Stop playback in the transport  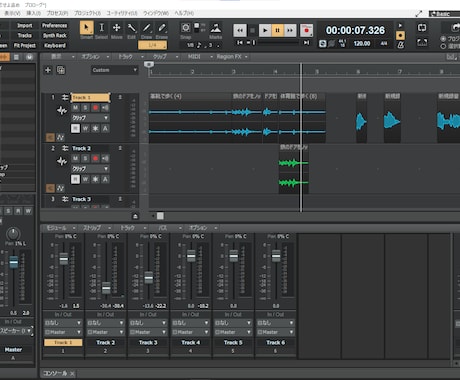coord(253,31)
